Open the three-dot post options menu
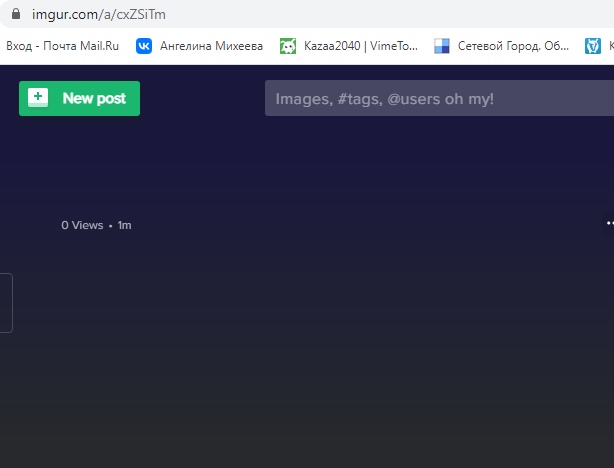Image resolution: width=614 pixels, height=468 pixels. (609, 223)
